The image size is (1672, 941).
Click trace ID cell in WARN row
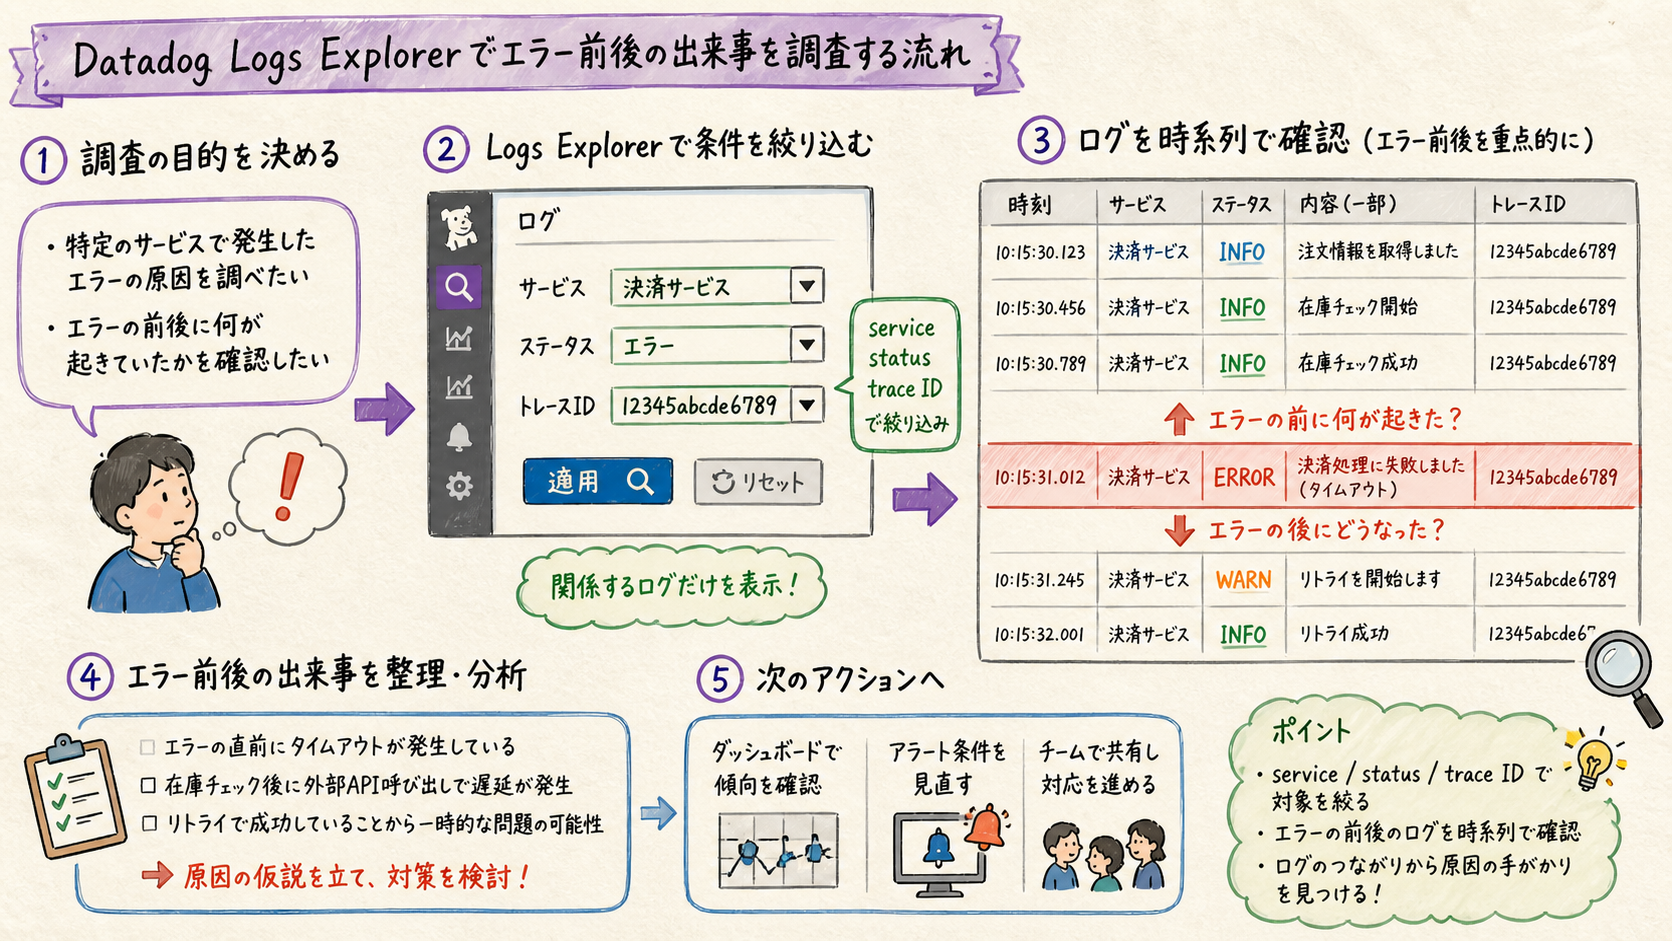click(1552, 579)
